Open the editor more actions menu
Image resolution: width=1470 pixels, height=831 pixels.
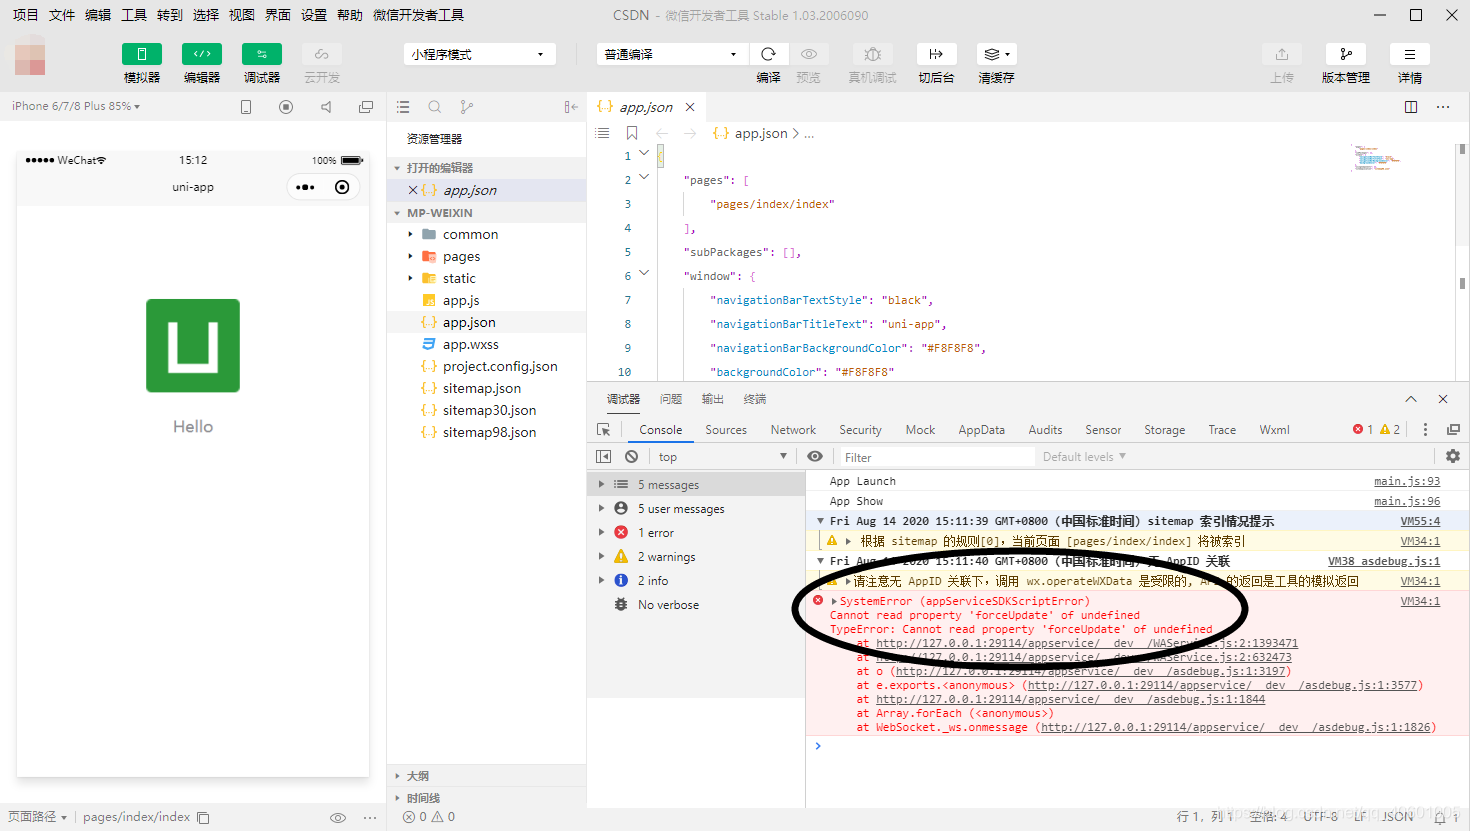coord(1443,107)
